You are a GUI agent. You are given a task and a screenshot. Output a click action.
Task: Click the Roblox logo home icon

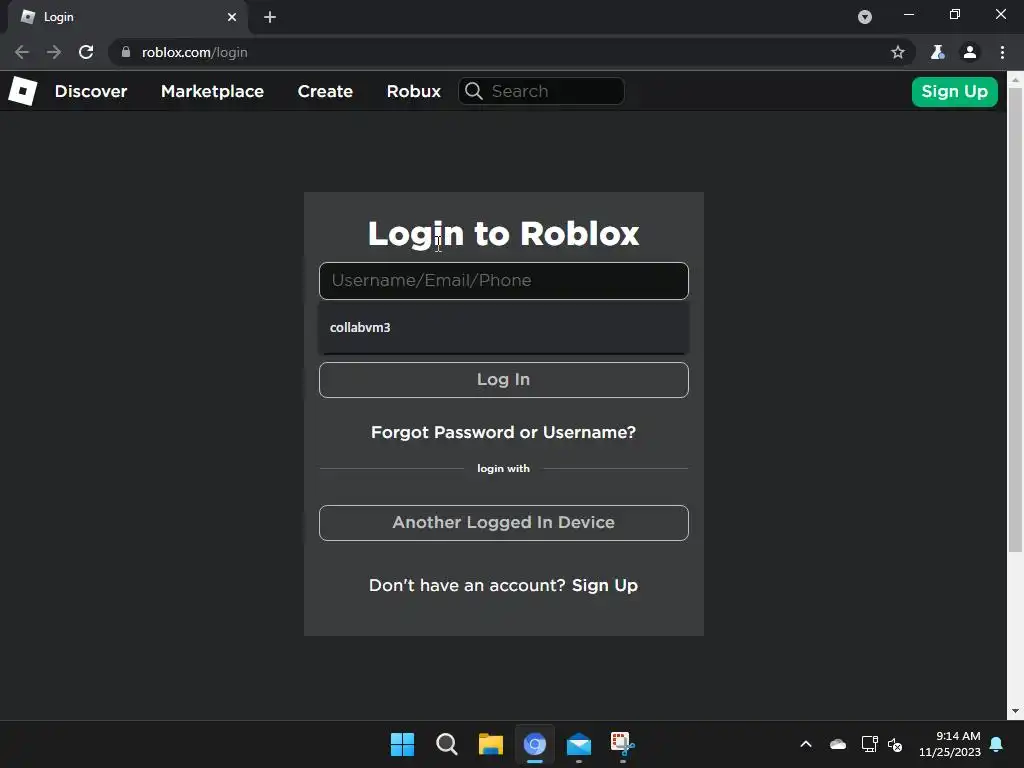23,91
